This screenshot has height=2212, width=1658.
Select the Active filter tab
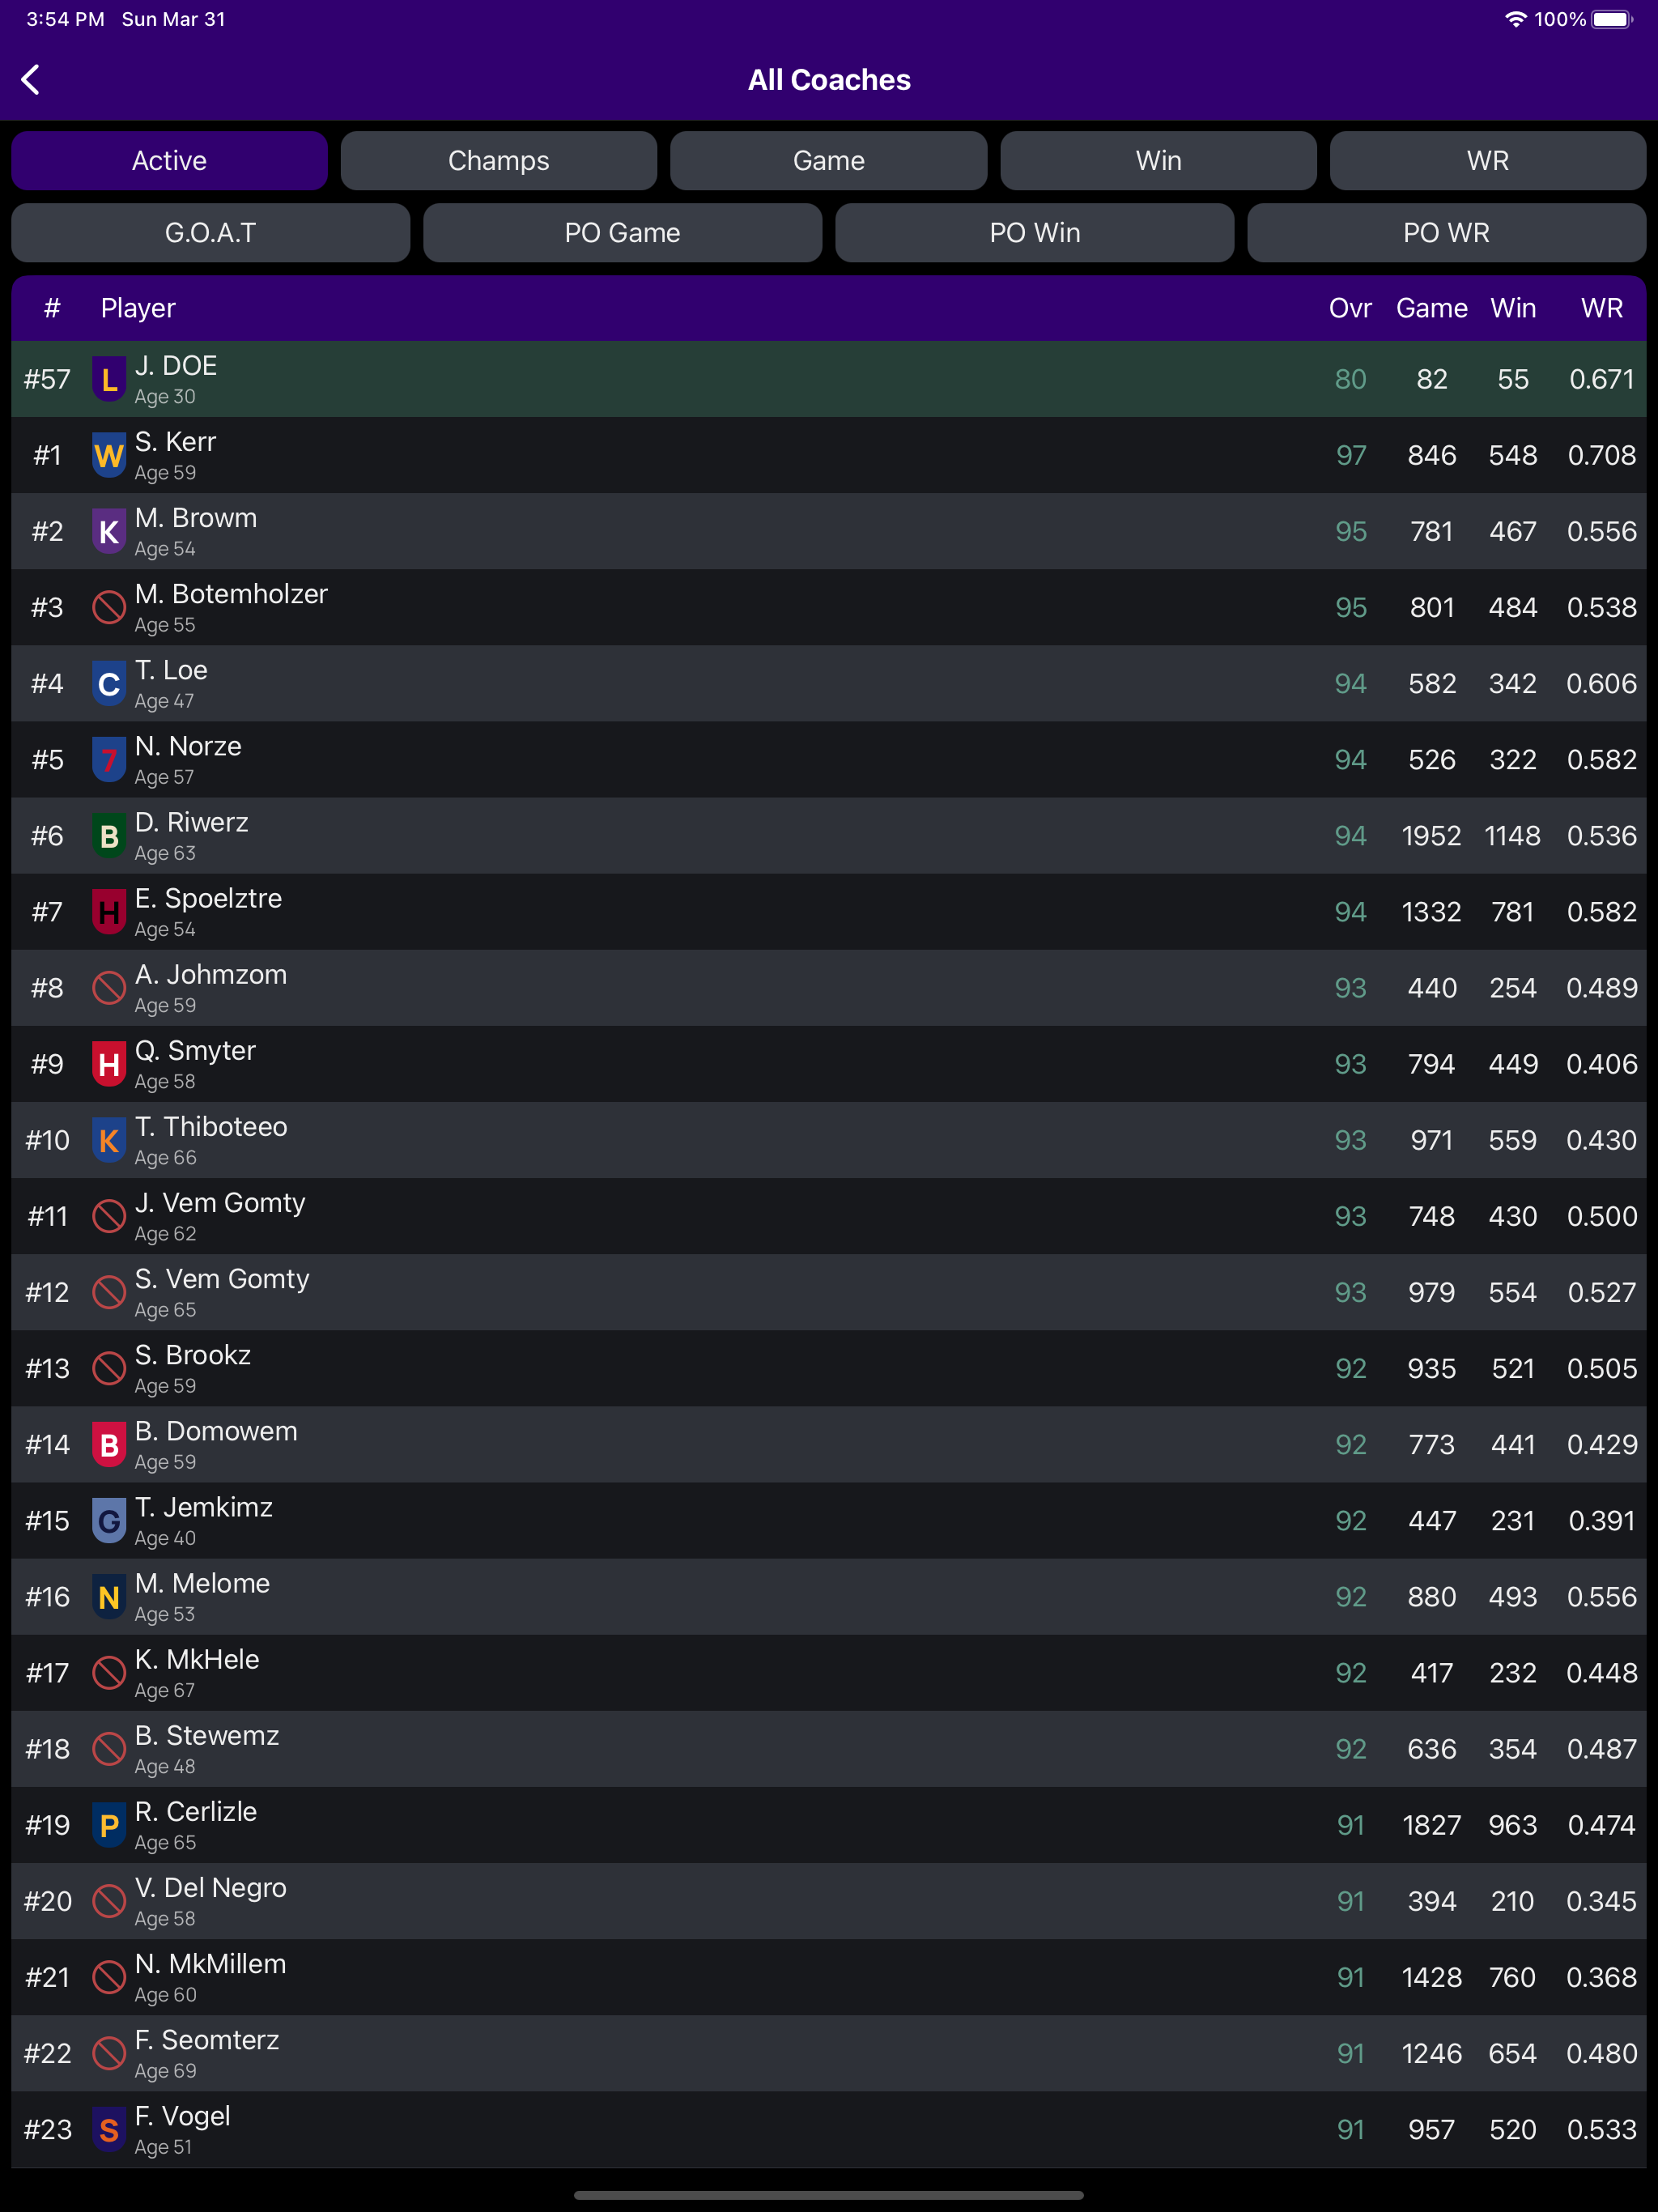point(169,161)
